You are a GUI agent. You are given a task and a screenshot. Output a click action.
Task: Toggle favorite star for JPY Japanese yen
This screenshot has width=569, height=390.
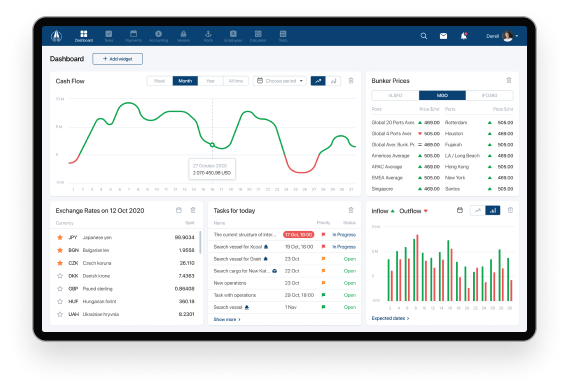(60, 237)
